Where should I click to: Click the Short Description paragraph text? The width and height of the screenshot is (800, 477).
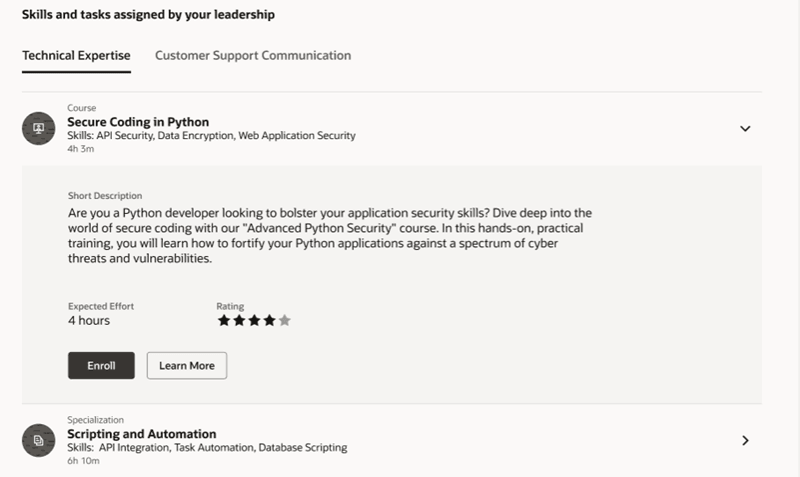click(x=330, y=235)
